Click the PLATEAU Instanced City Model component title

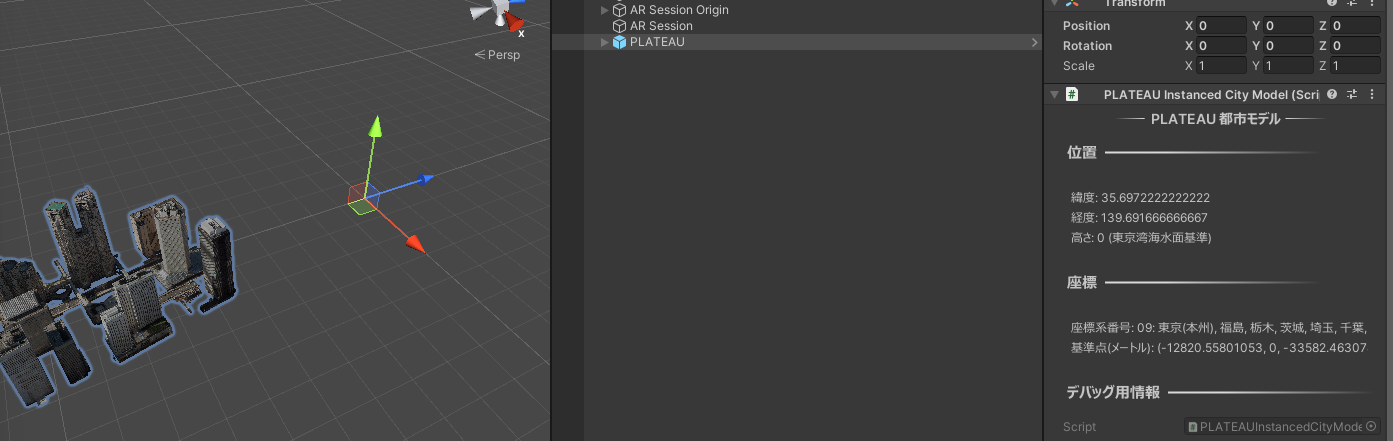point(1212,95)
